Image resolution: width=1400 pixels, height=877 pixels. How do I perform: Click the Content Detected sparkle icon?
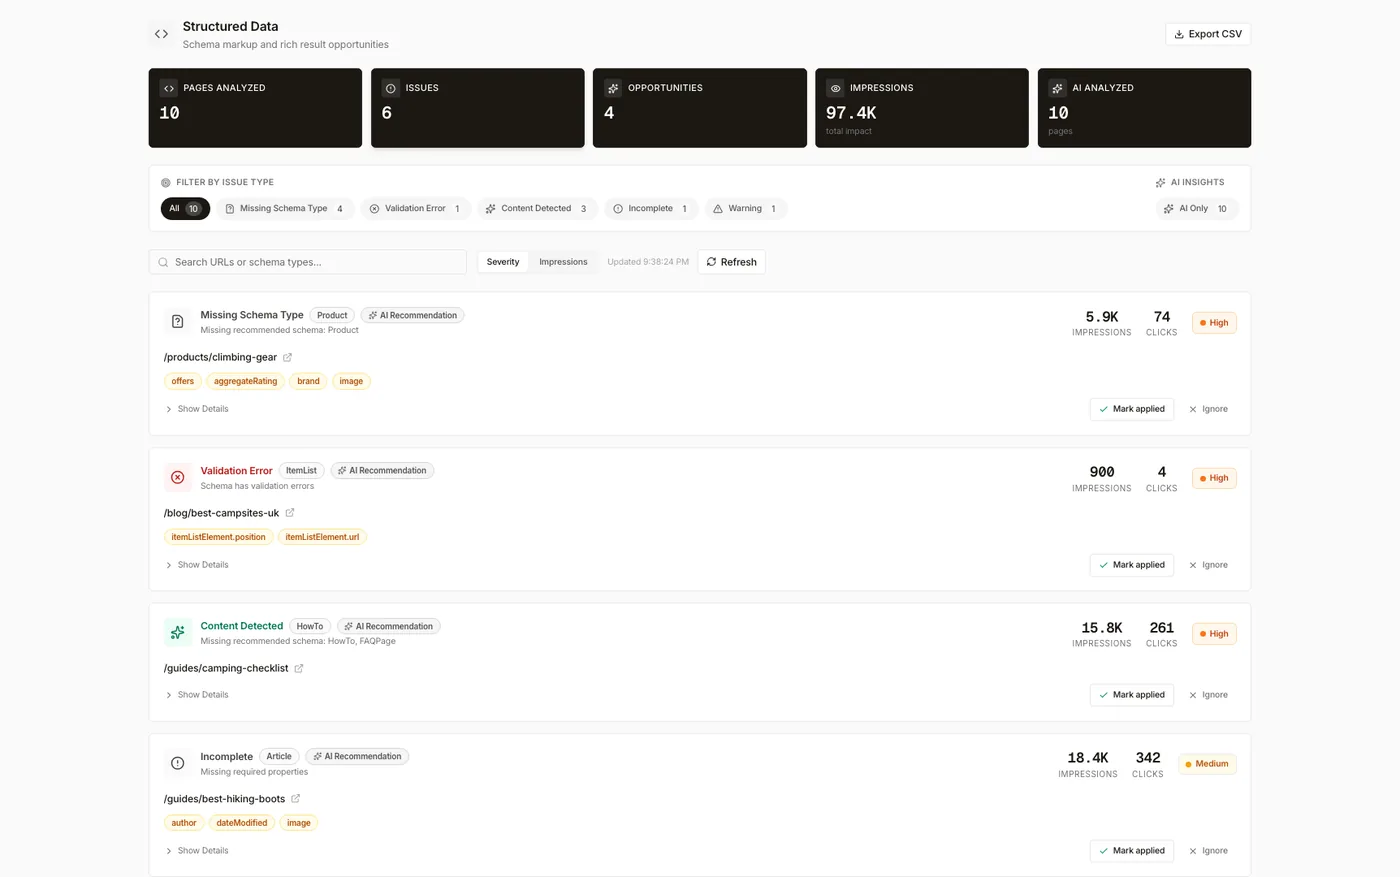click(x=177, y=633)
